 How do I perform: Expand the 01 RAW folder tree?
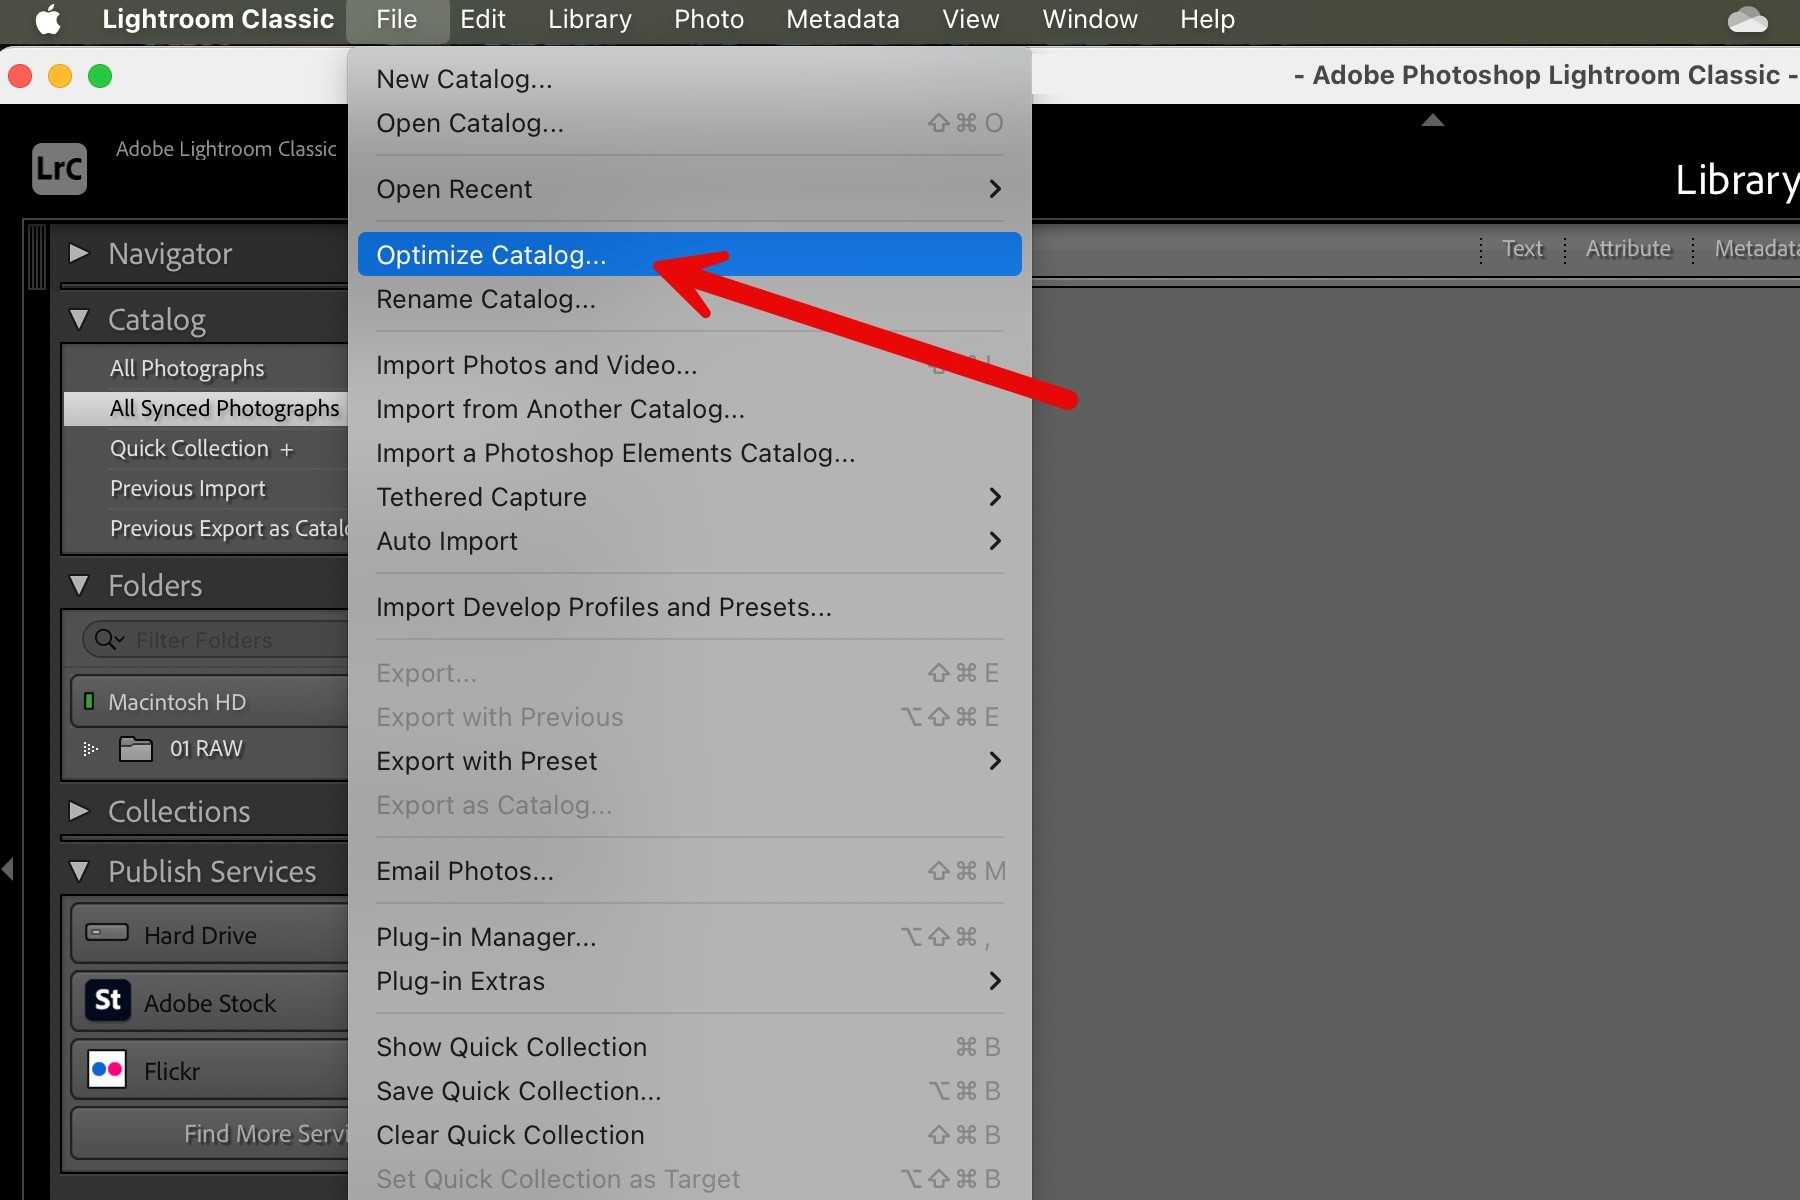pyautogui.click(x=90, y=748)
